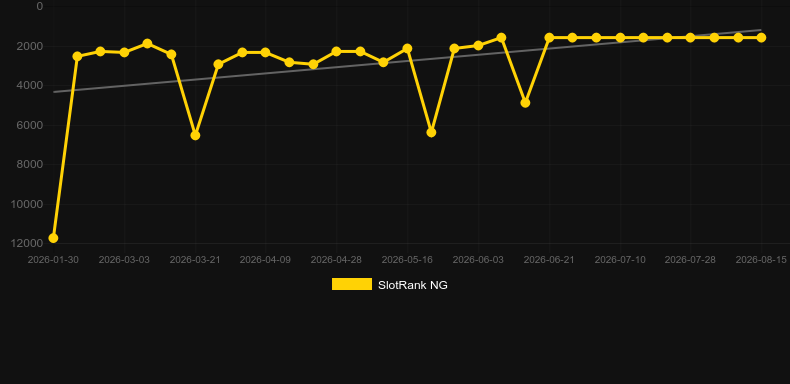Click the data point dated 2026-05-16

(x=407, y=48)
